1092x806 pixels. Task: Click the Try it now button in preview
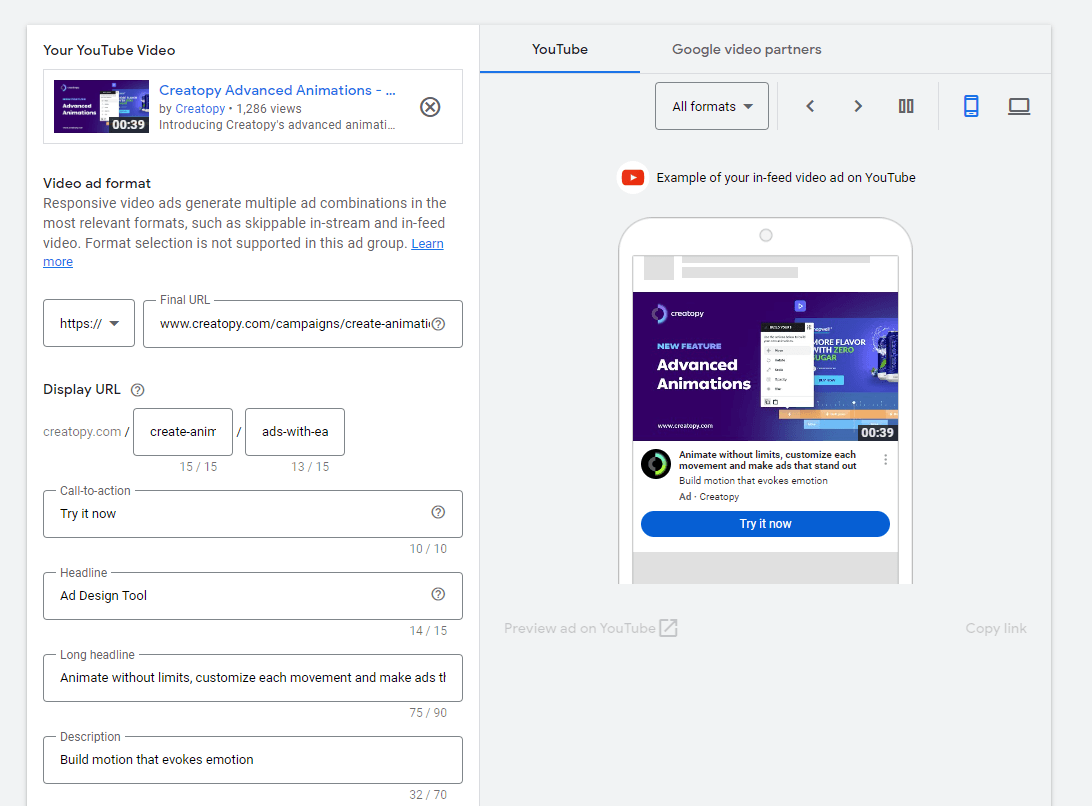764,523
